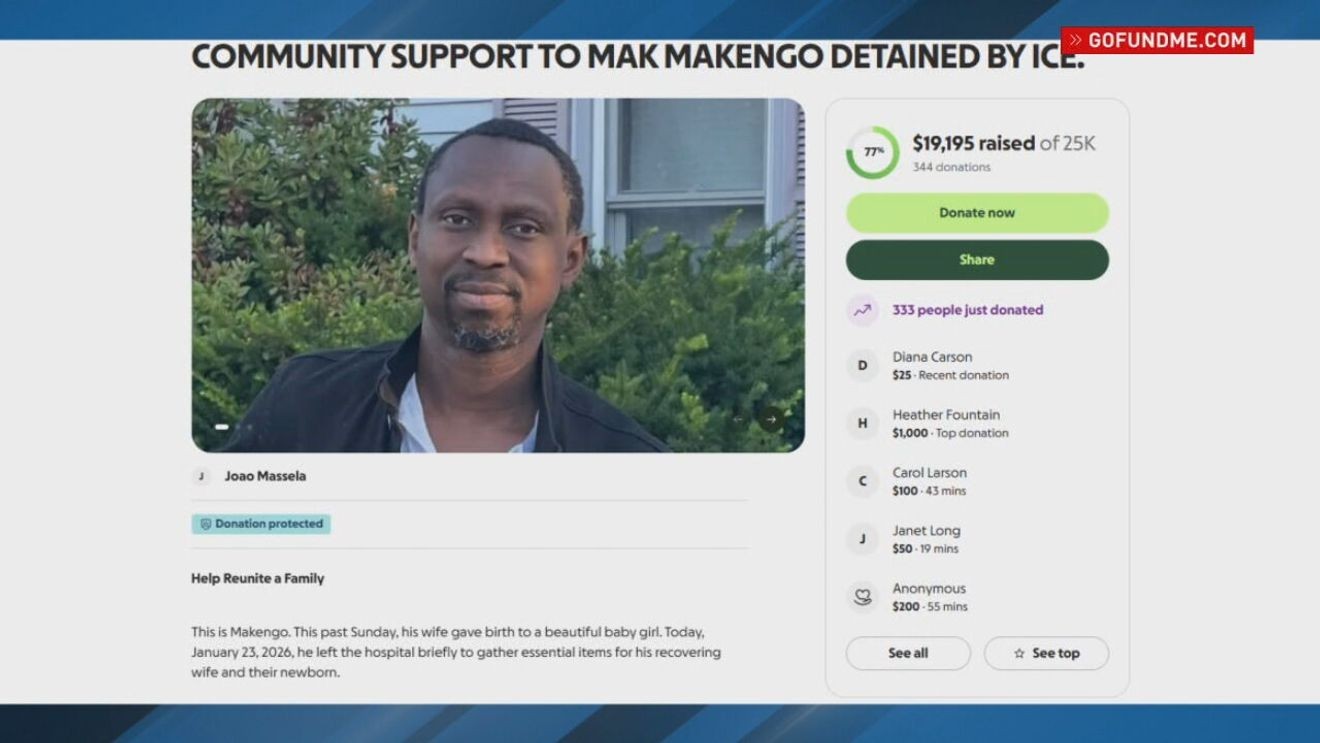Open the See all donations list
This screenshot has width=1320, height=743.
click(x=908, y=653)
